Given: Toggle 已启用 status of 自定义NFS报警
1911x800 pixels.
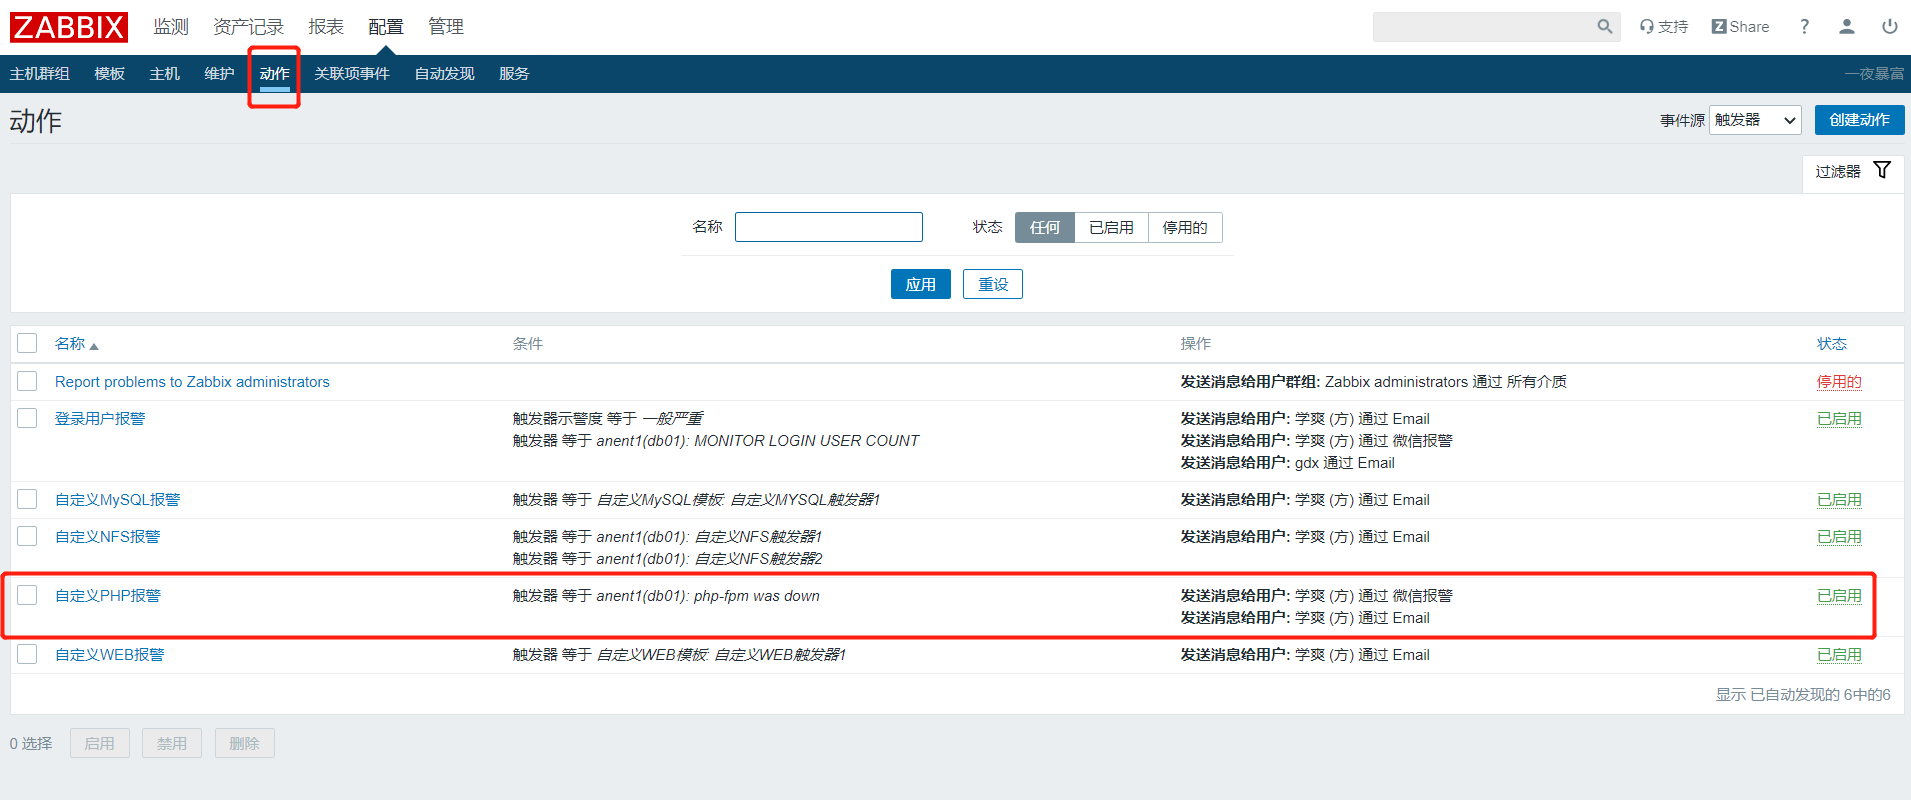Looking at the screenshot, I should coord(1839,537).
